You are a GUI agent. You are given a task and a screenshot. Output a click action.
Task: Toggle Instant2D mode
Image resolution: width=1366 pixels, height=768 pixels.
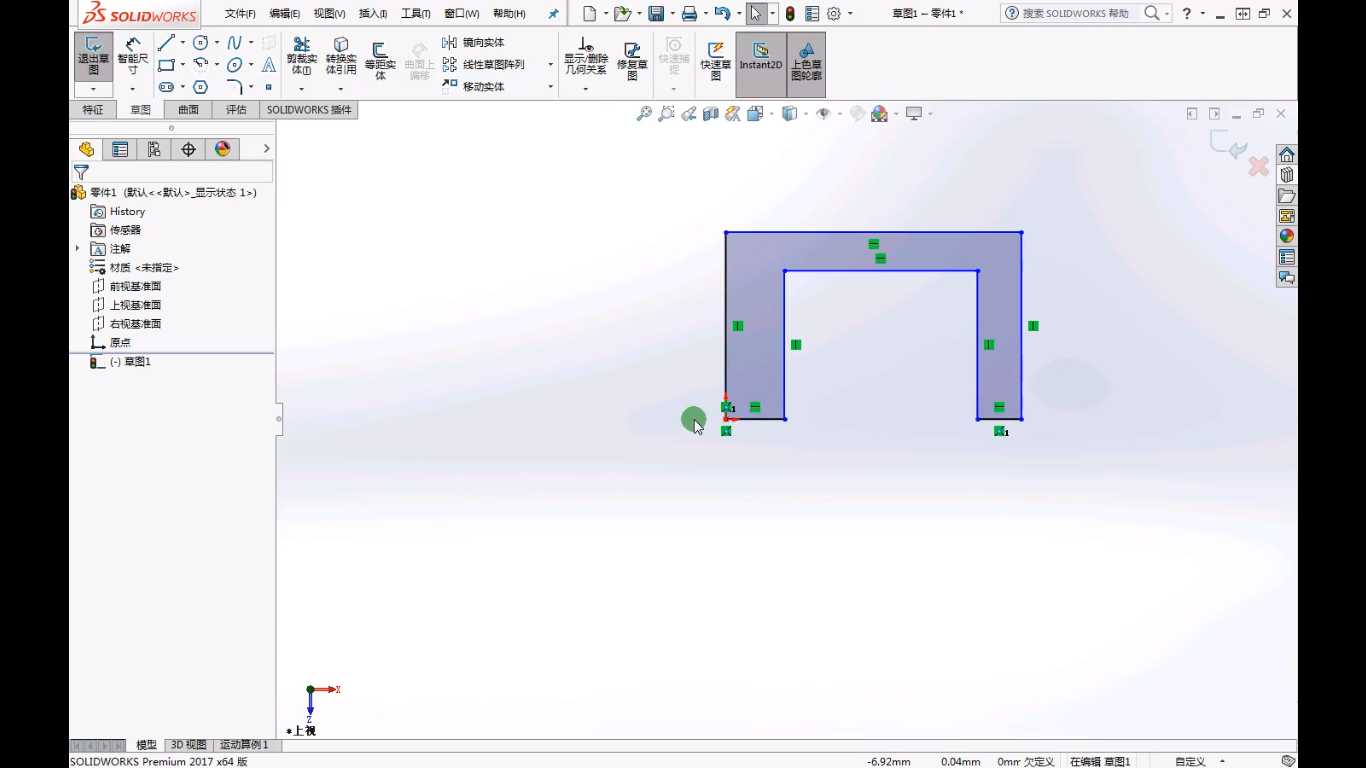[x=761, y=65]
